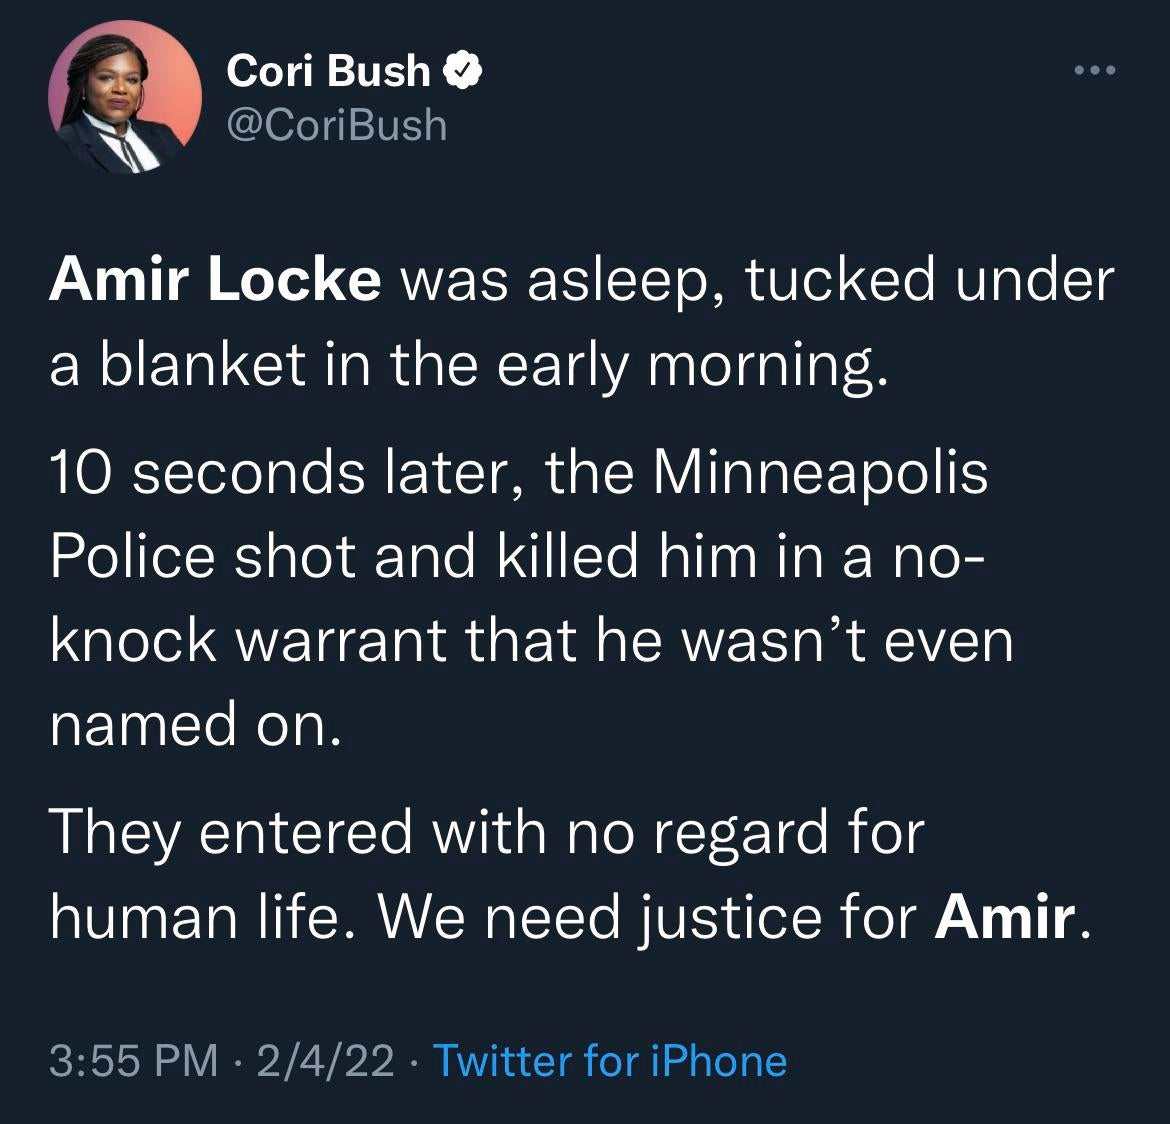Click the verified badge next to Cori Bush
Viewport: 1170px width, 1124px height.
(x=462, y=70)
